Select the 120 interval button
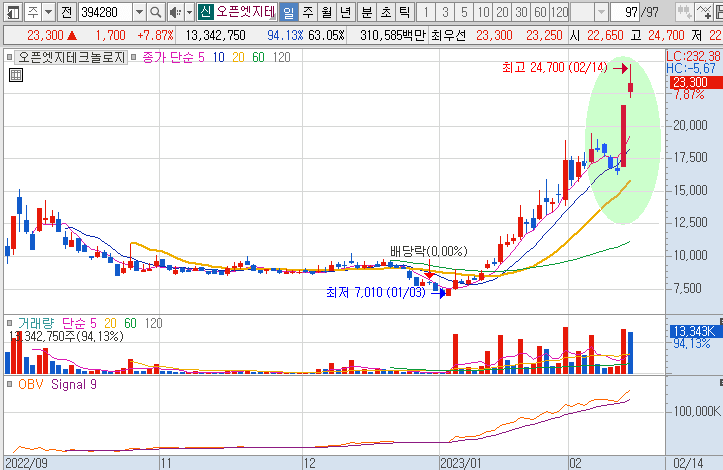Viewport: 723px width, 470px height. 559,12
